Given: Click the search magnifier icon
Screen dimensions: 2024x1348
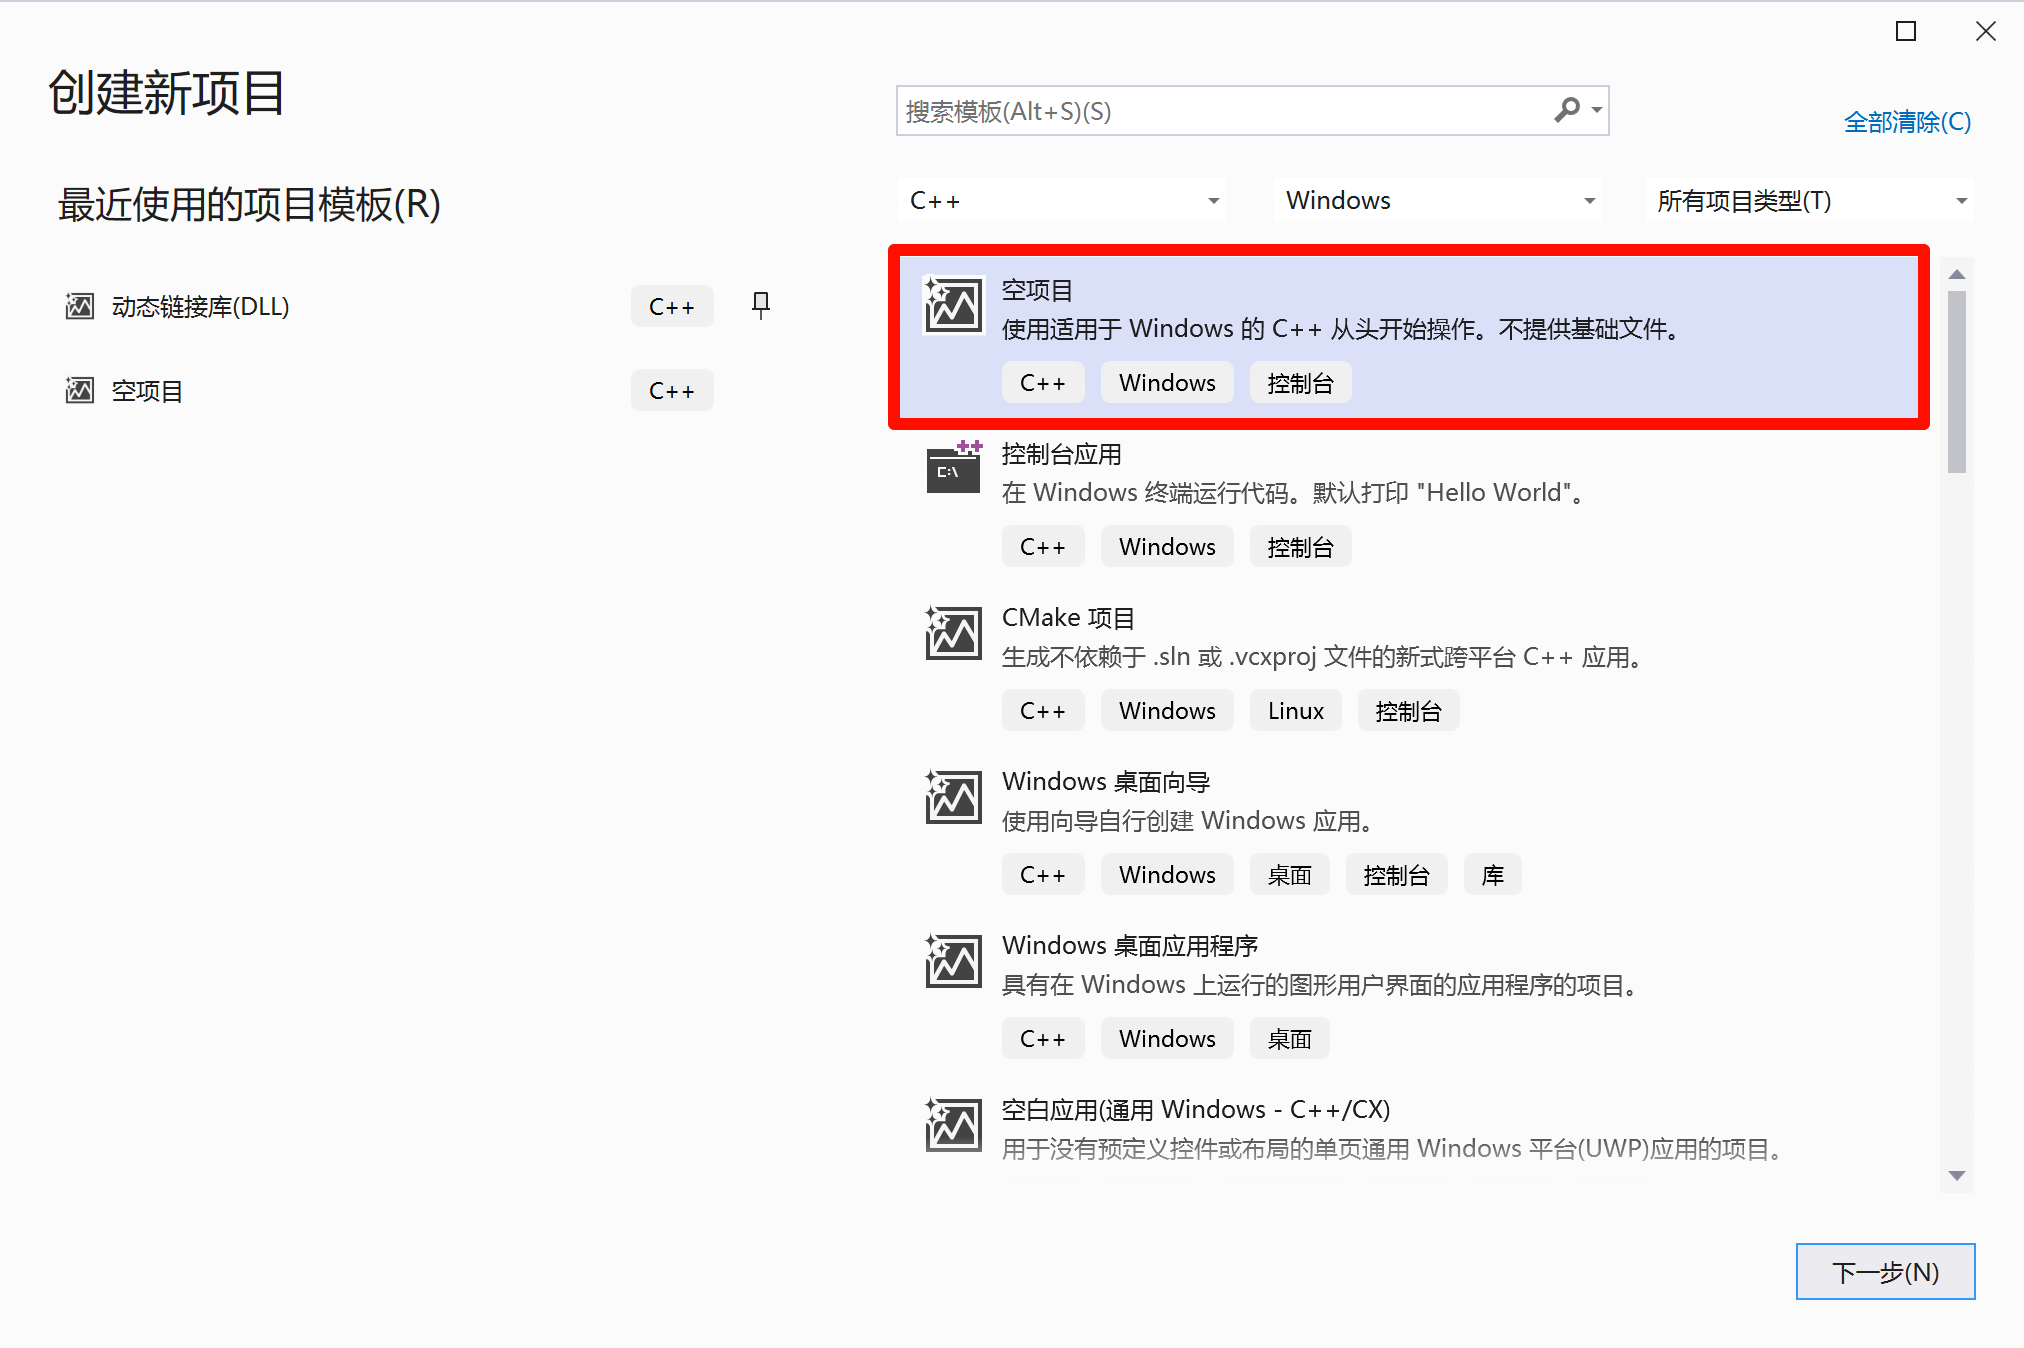Looking at the screenshot, I should (x=1566, y=110).
